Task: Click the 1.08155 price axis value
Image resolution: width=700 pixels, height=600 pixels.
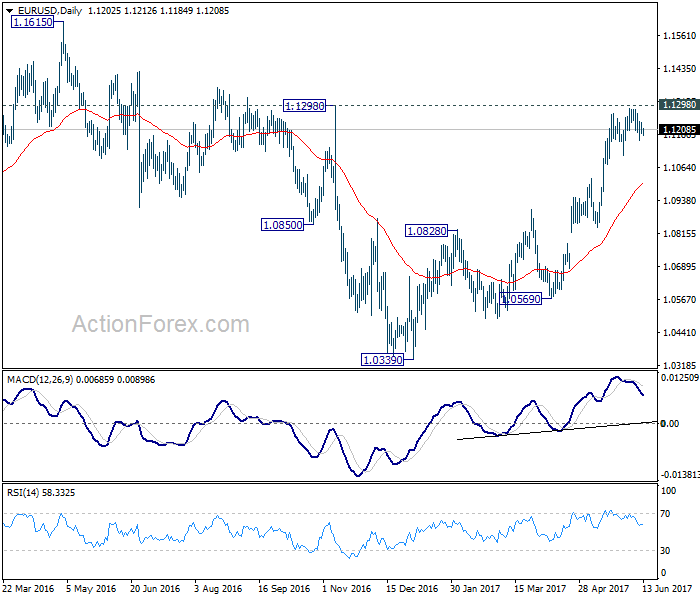Action: [679, 233]
